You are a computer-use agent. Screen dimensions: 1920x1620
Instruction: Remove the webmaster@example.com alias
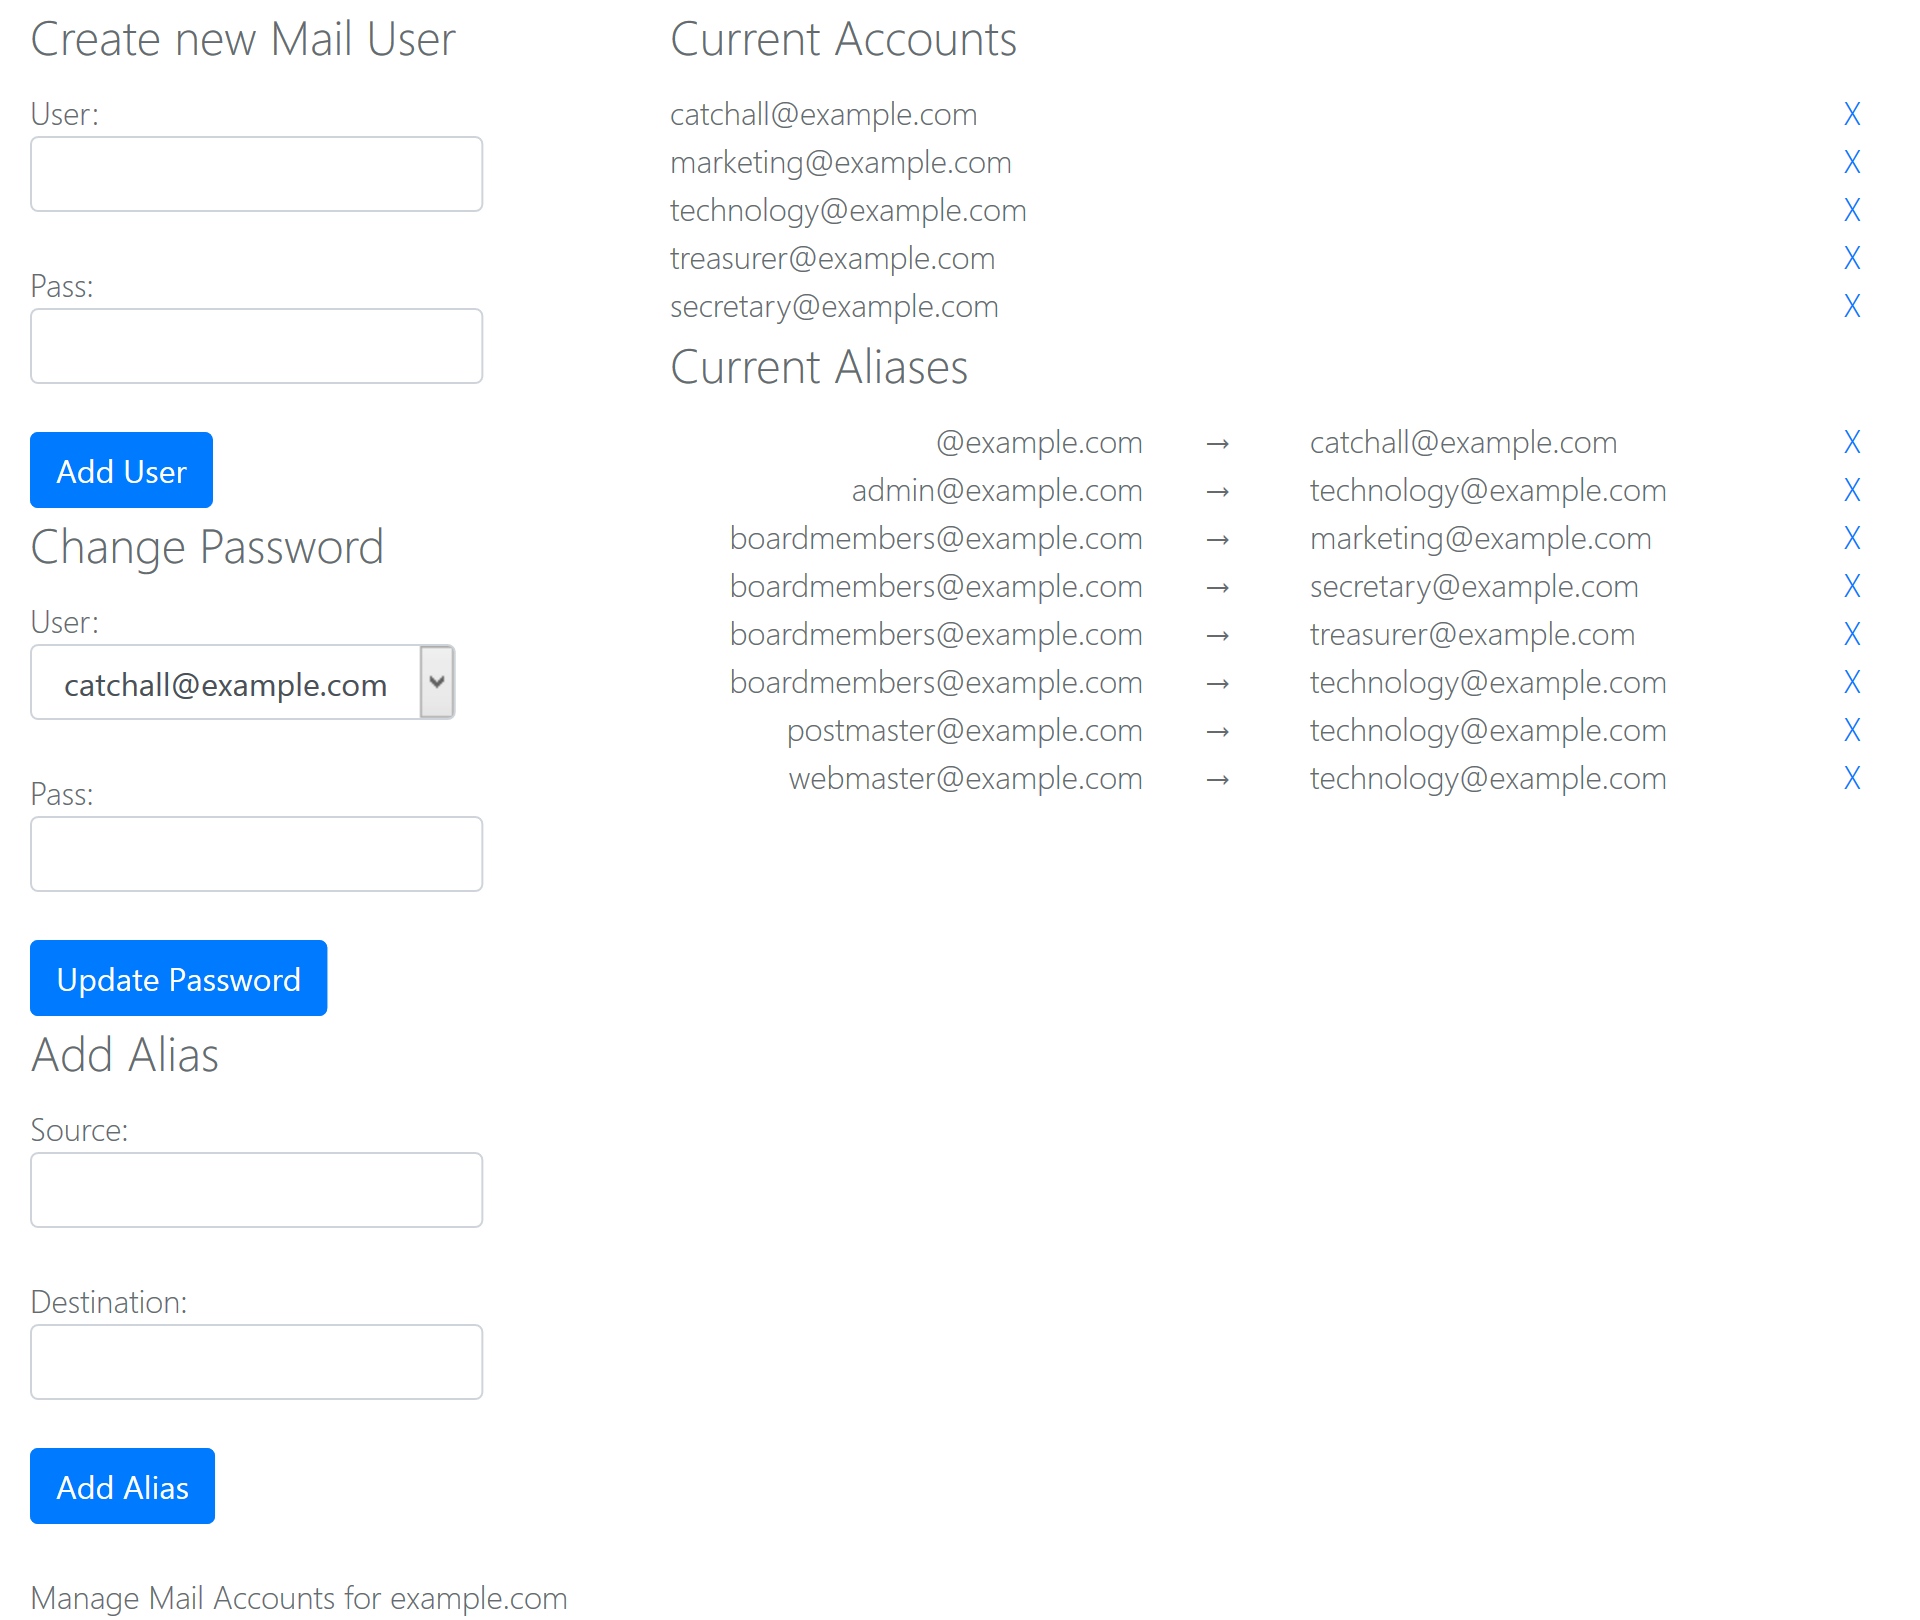[1851, 778]
